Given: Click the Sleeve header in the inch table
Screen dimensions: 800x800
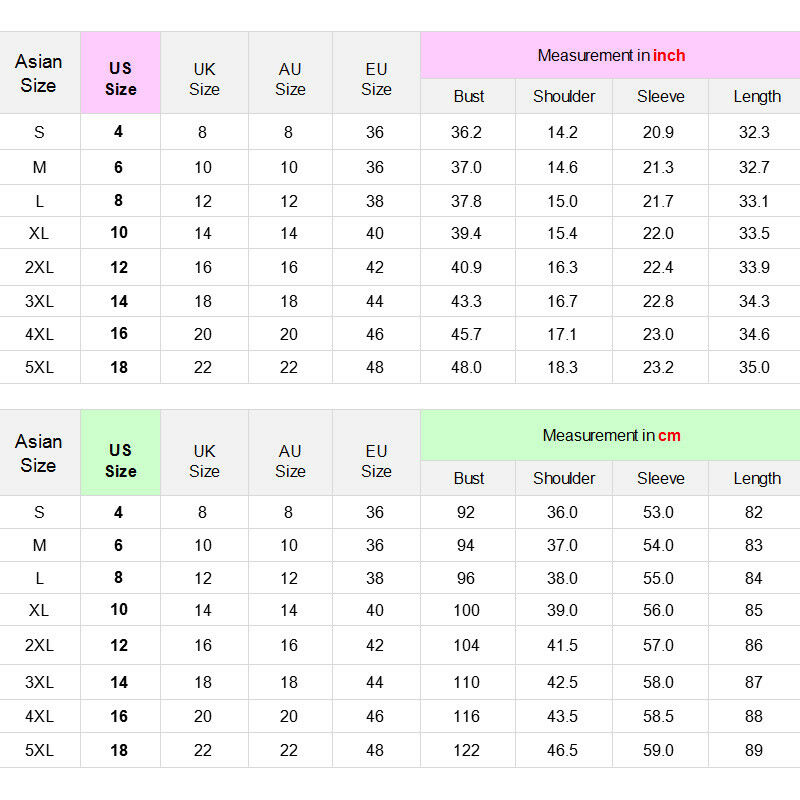Looking at the screenshot, I should pos(660,96).
